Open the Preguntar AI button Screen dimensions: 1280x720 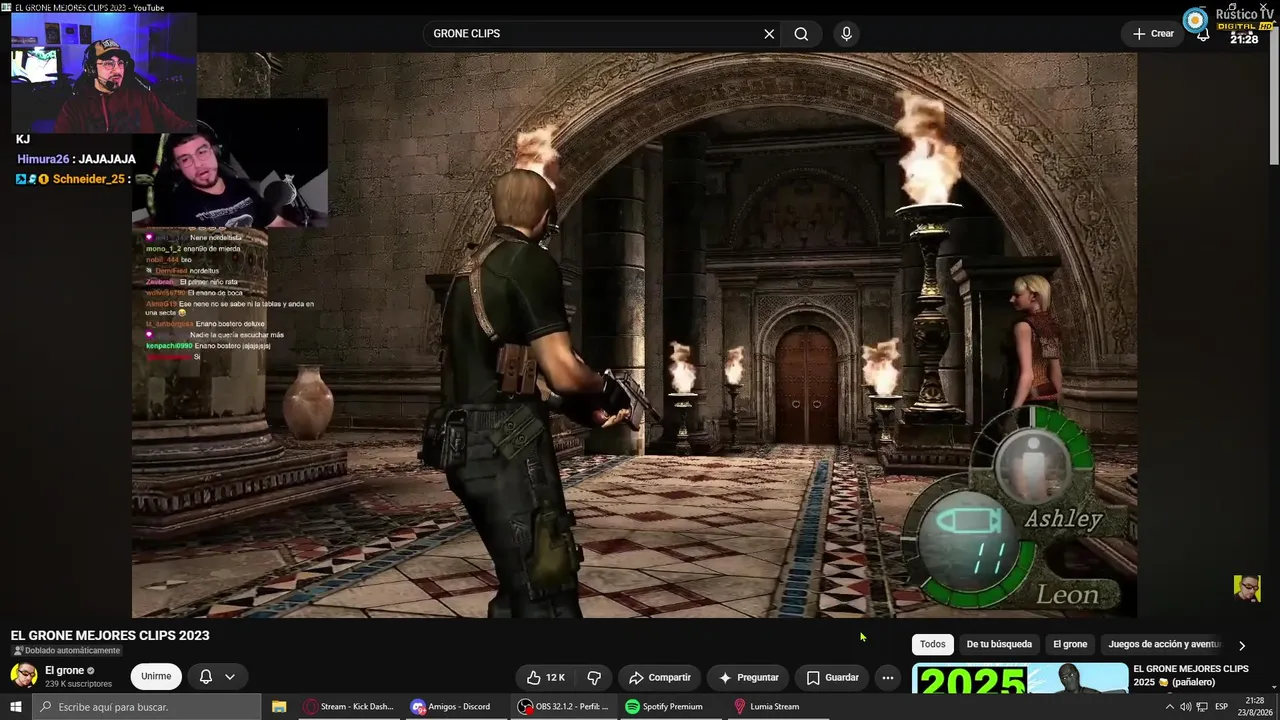click(x=748, y=677)
